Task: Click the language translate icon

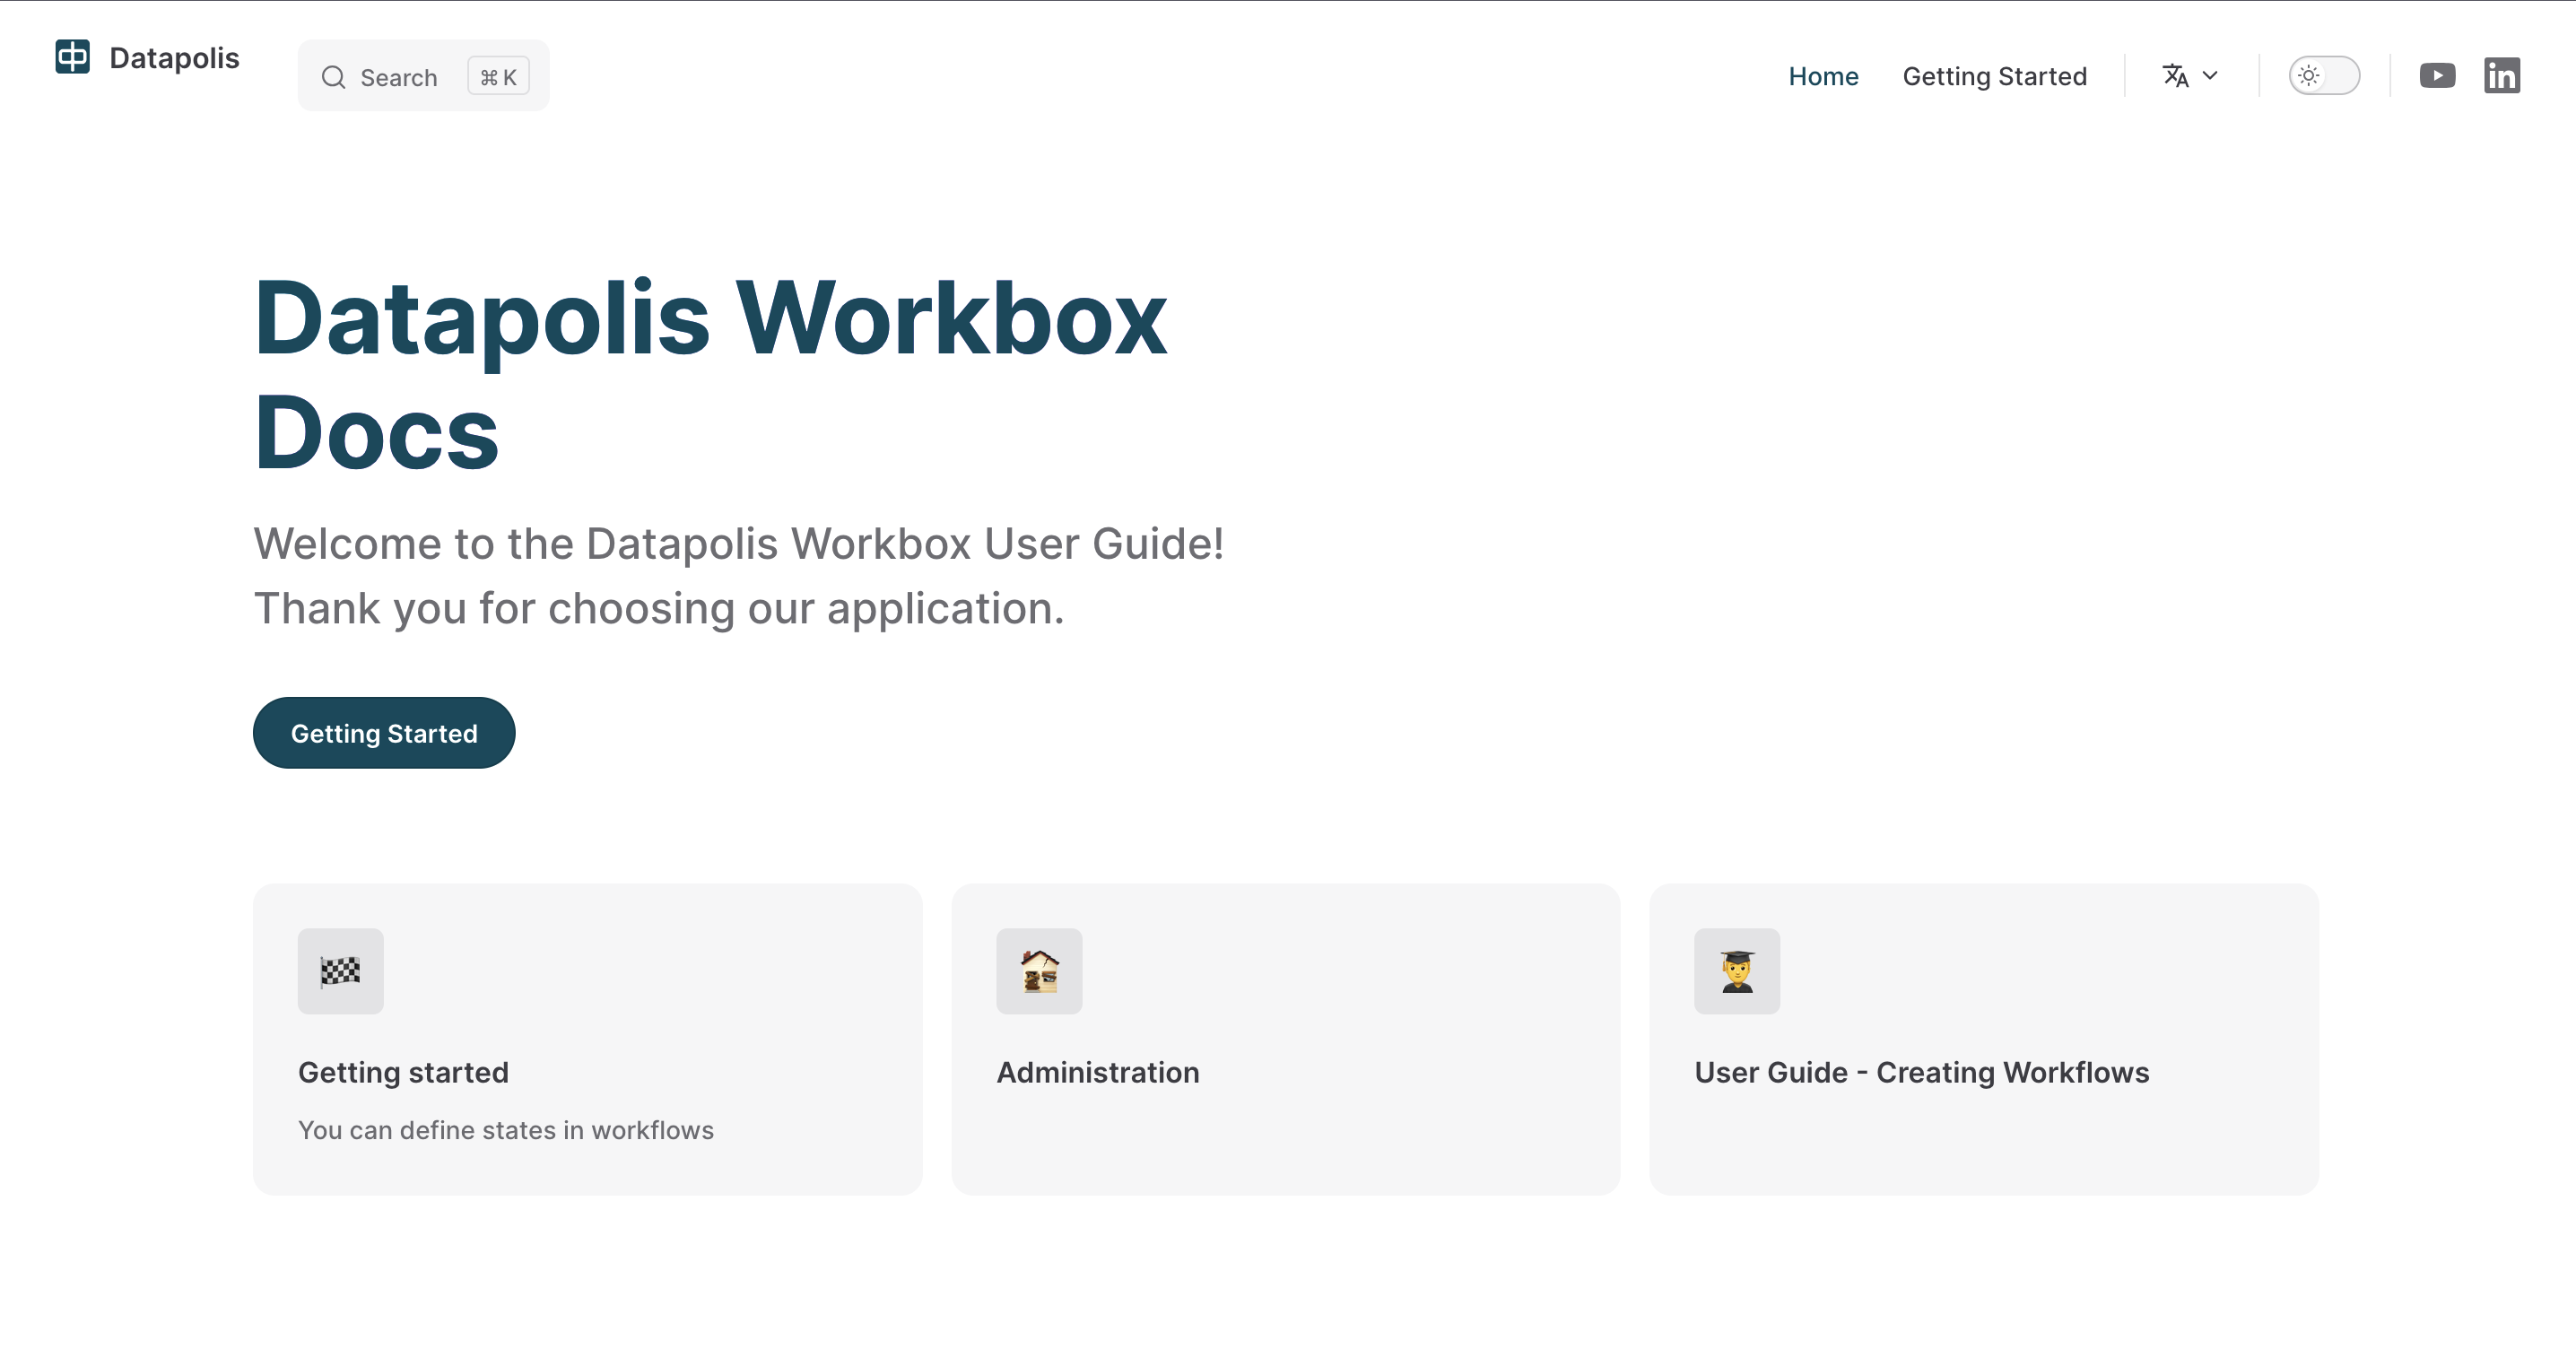Action: coord(2175,76)
